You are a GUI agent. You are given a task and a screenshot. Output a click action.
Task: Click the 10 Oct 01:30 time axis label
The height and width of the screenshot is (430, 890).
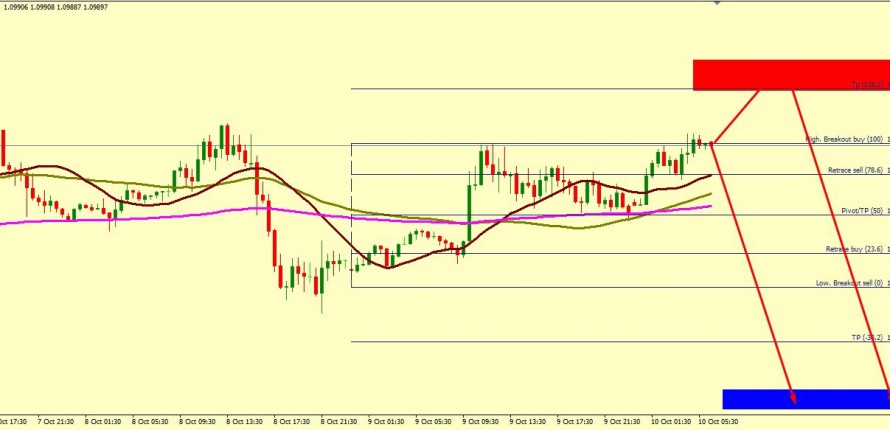(x=668, y=422)
